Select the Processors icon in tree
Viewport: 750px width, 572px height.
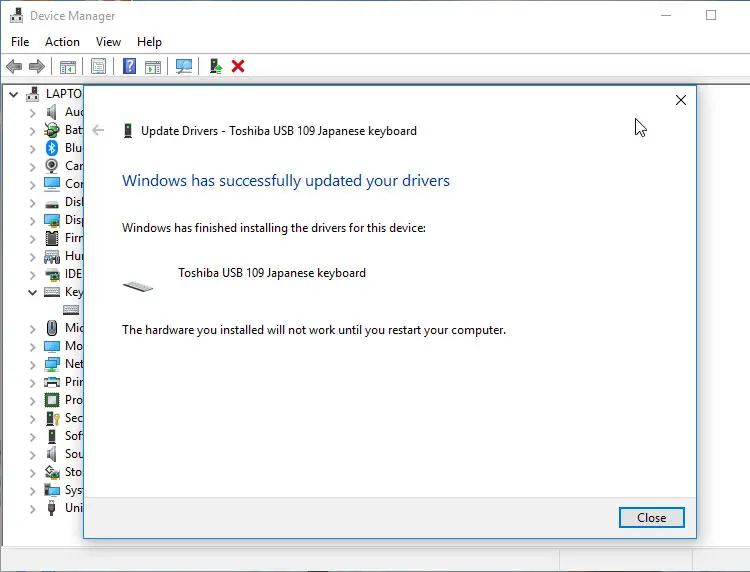coord(52,400)
